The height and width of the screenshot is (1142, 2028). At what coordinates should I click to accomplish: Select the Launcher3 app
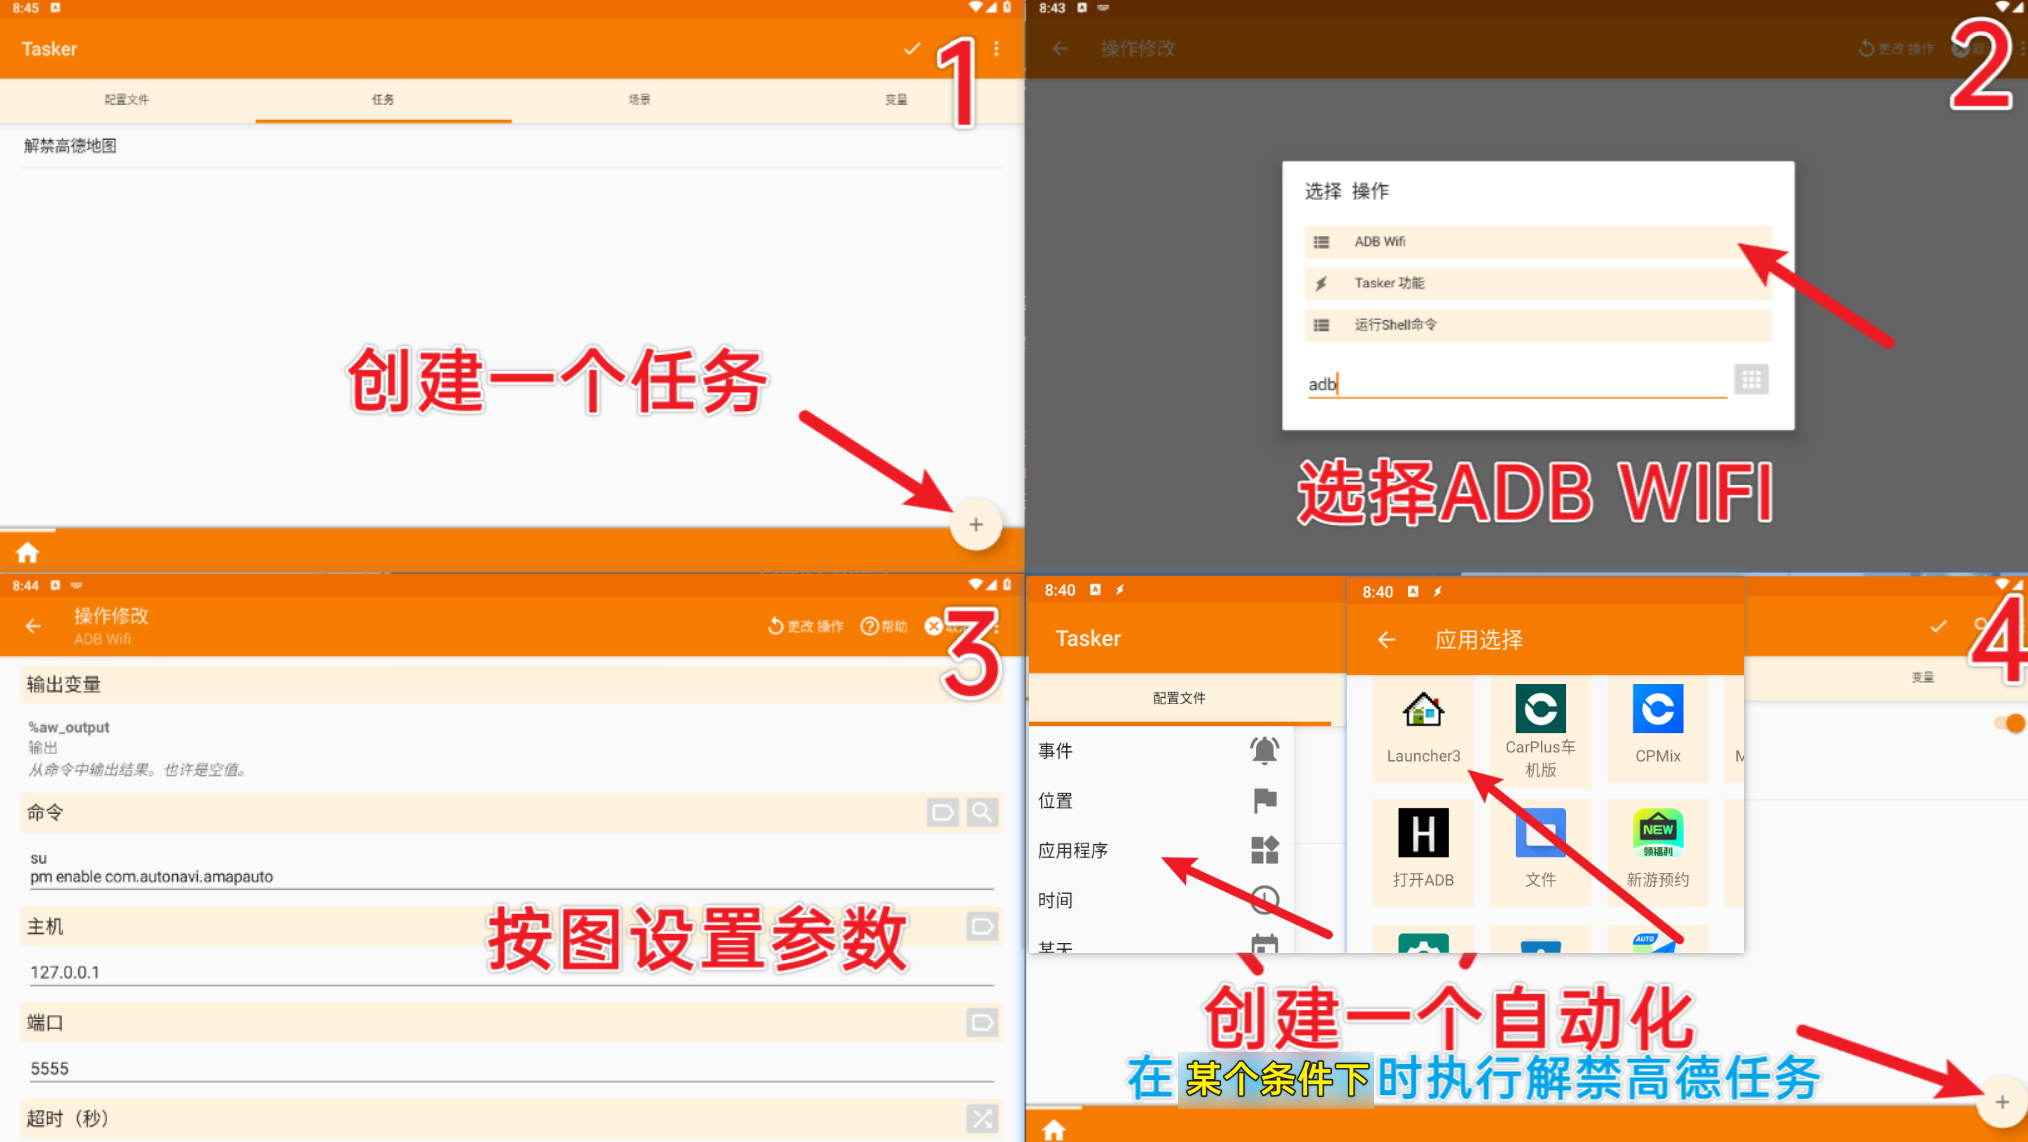pos(1423,730)
